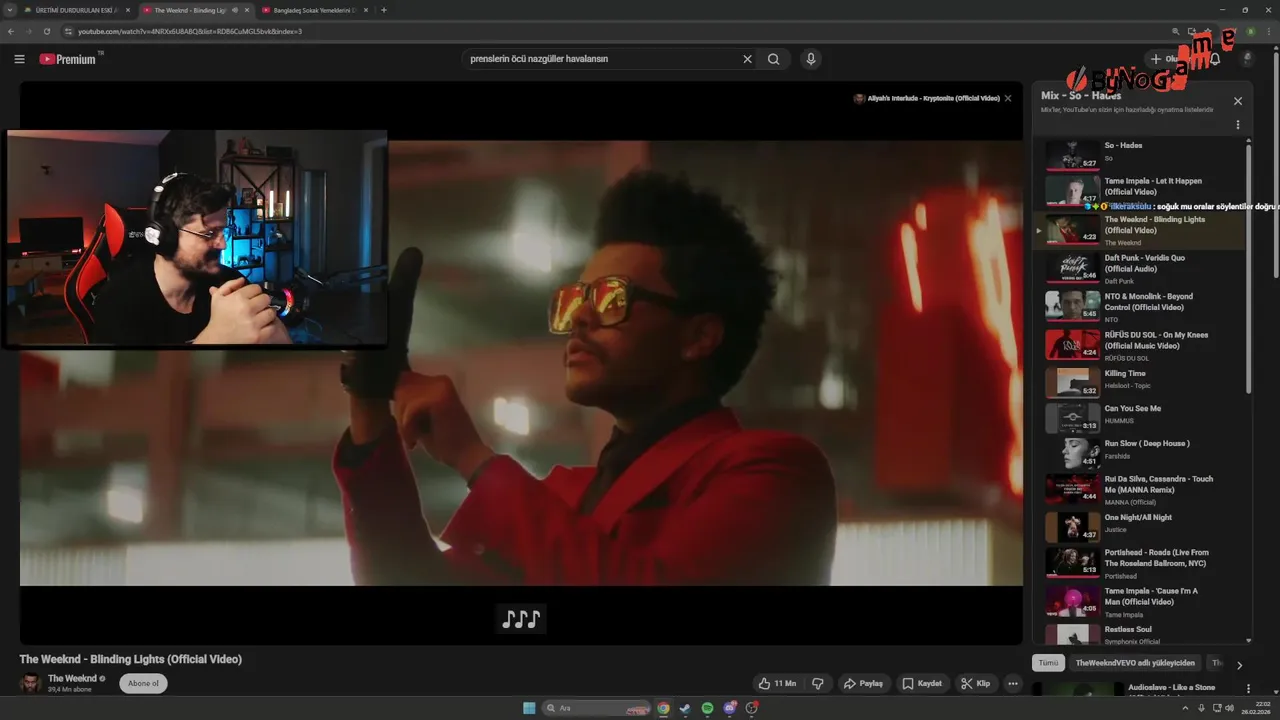Viewport: 1280px width, 720px height.
Task: Play Run Slow ( Deep House )
Action: [1139, 452]
